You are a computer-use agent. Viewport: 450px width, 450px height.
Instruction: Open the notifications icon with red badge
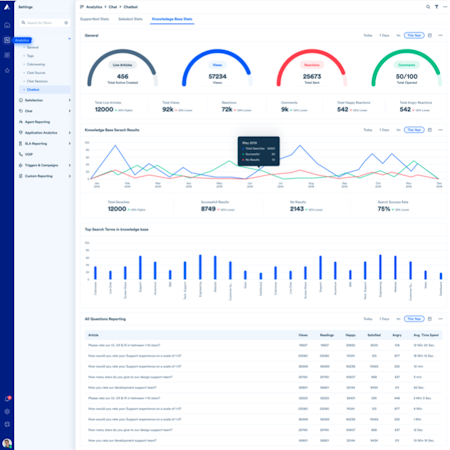(x=7, y=399)
